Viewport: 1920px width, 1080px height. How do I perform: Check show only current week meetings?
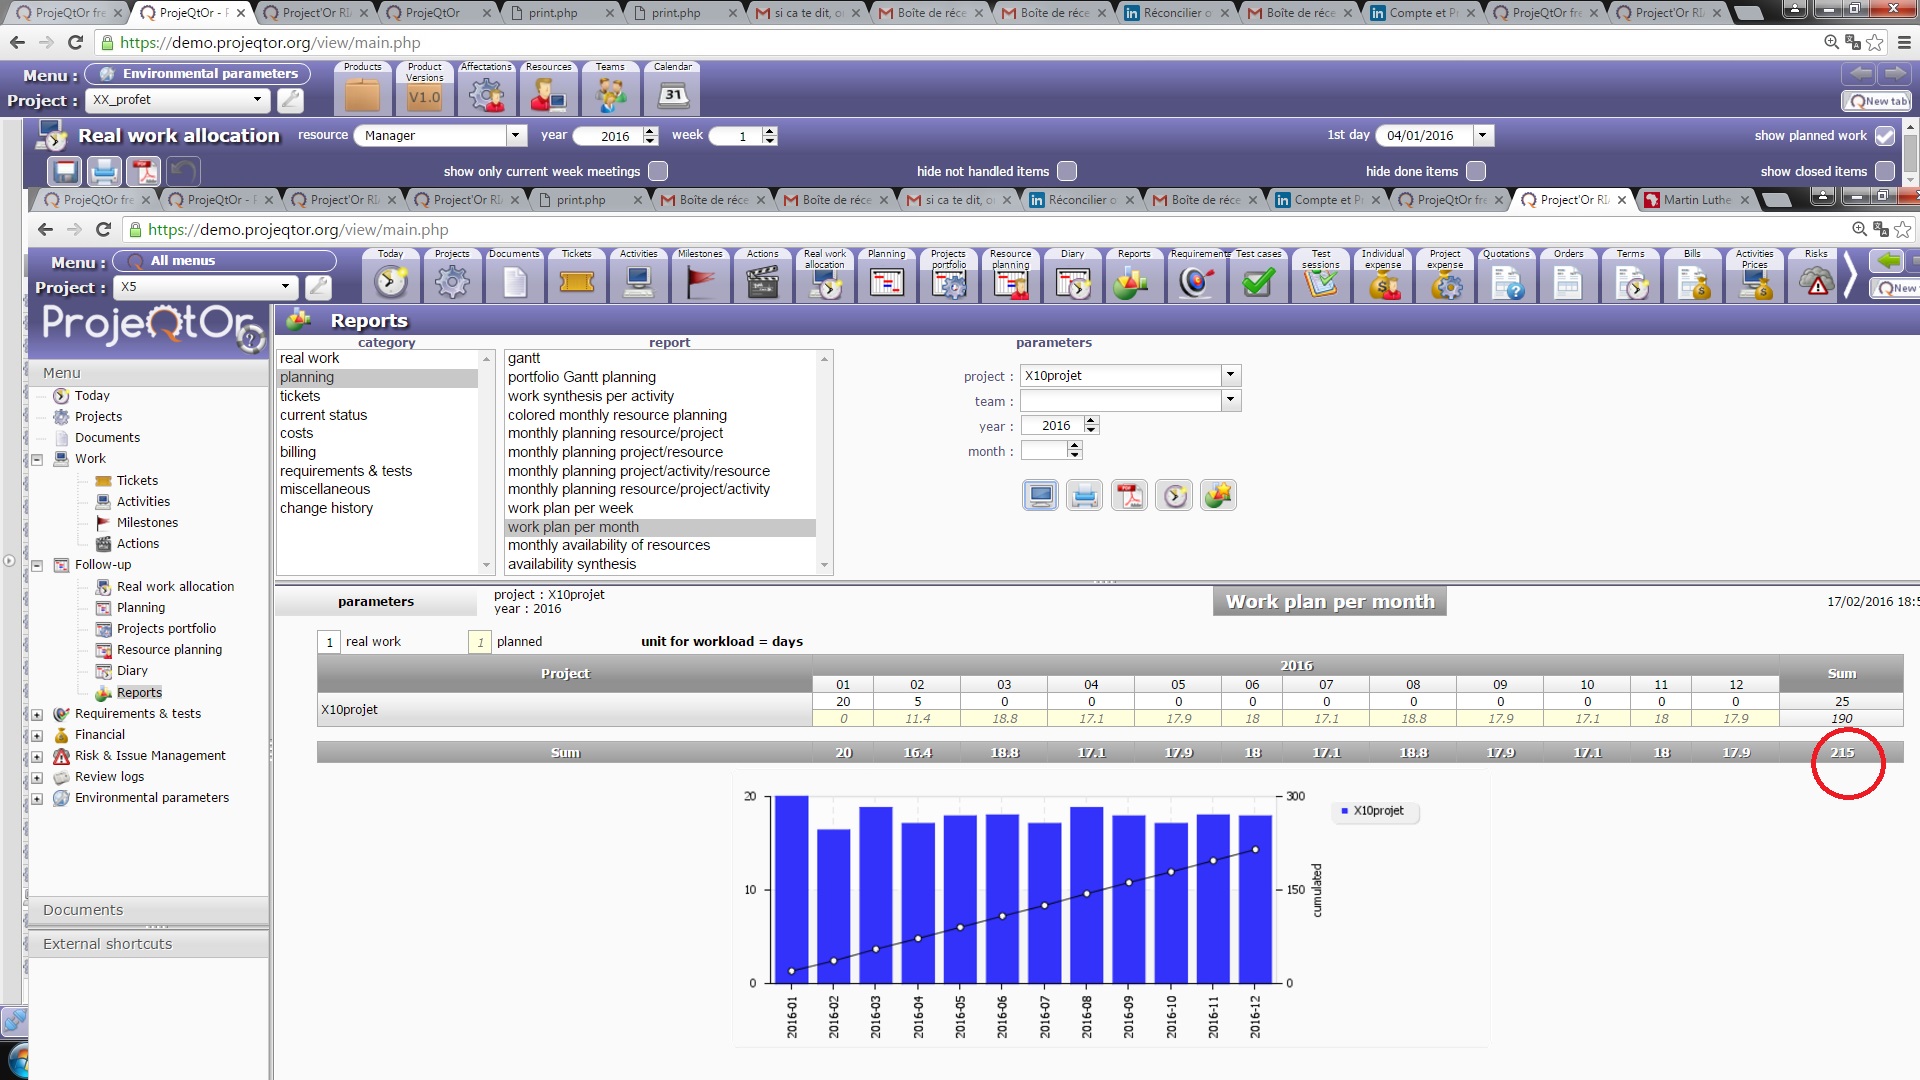658,171
